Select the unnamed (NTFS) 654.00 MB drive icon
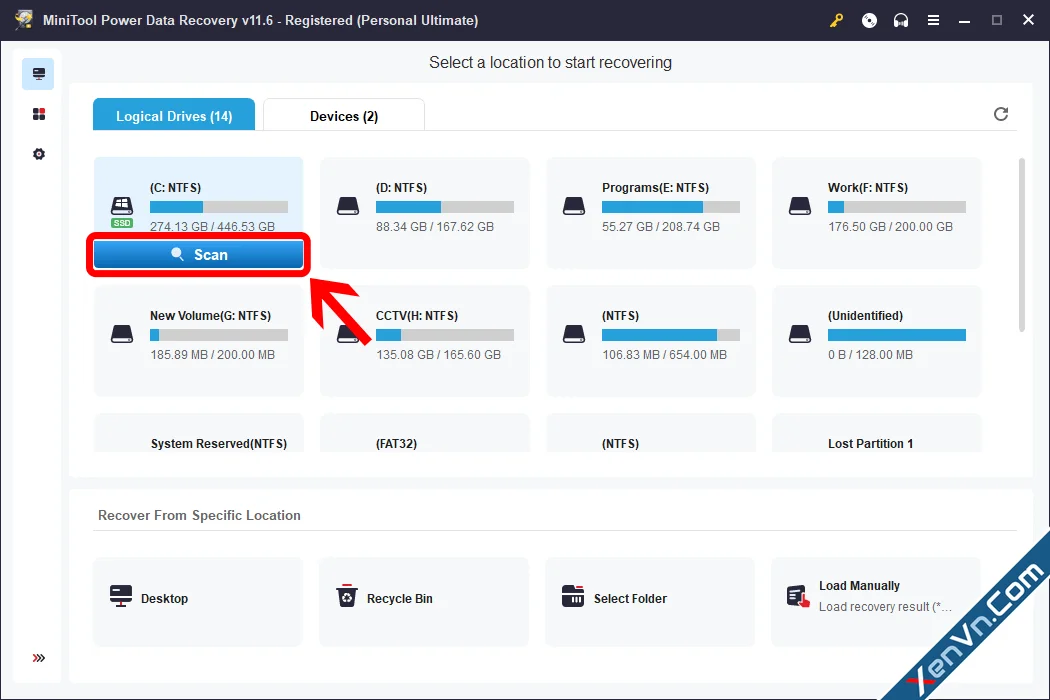 [x=574, y=334]
